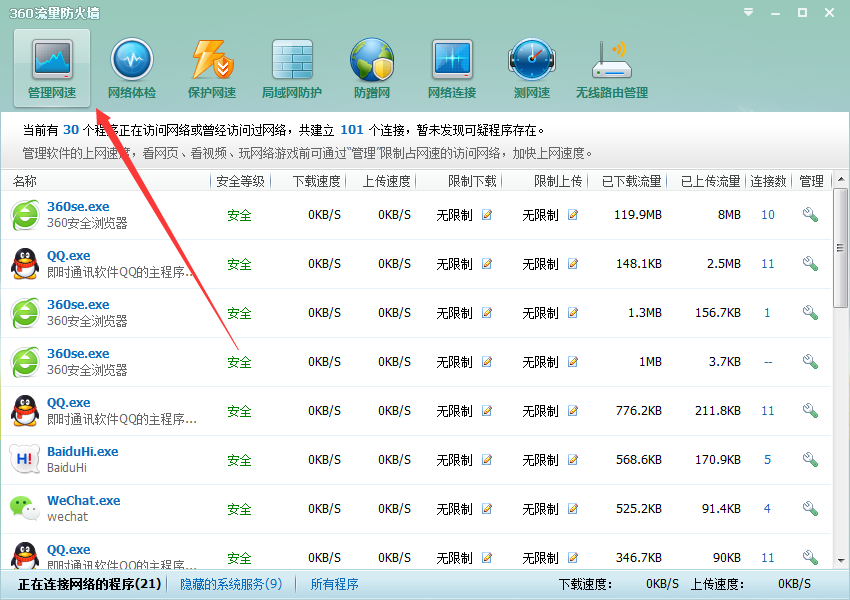850x600 pixels.
Task: Launch the 测网速 speed test icon
Action: [x=532, y=68]
